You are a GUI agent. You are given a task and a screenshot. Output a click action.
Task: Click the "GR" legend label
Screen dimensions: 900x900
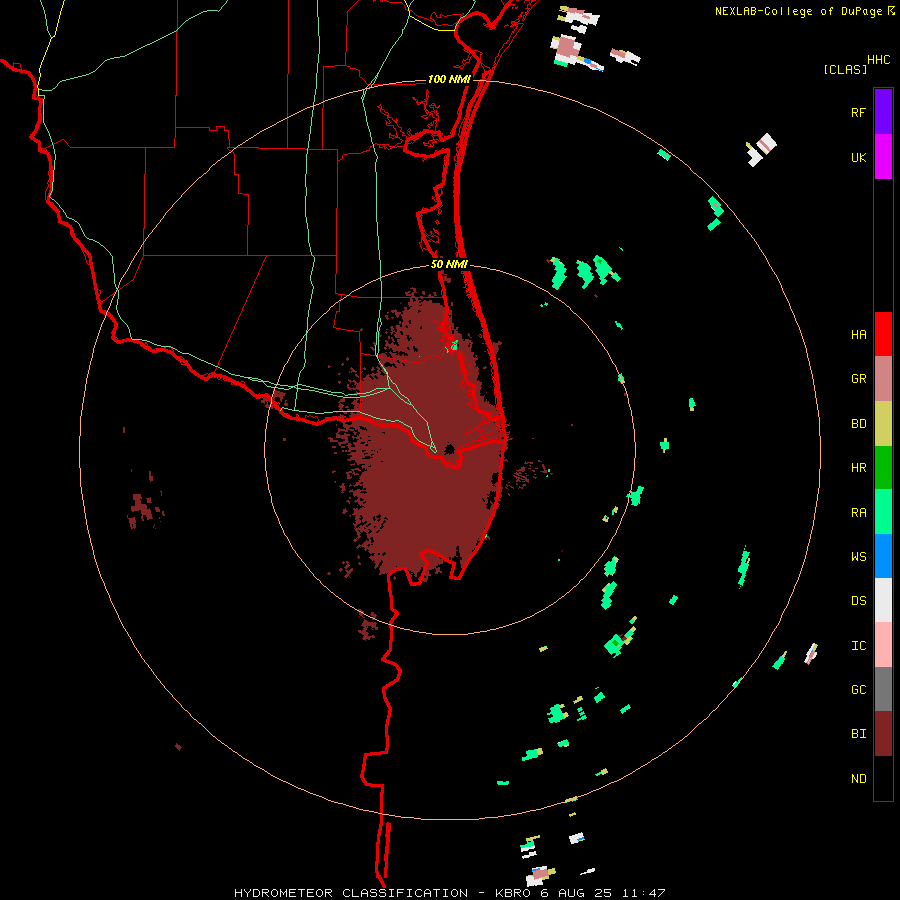[858, 379]
